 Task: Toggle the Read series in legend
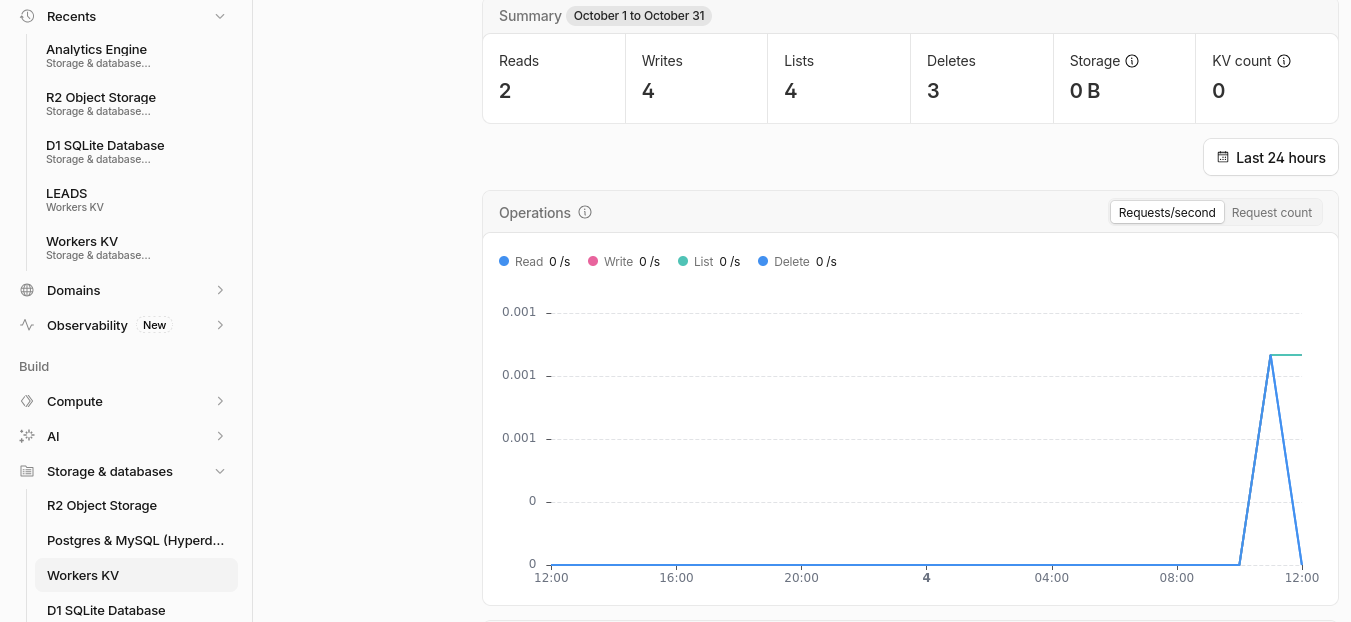pos(535,262)
